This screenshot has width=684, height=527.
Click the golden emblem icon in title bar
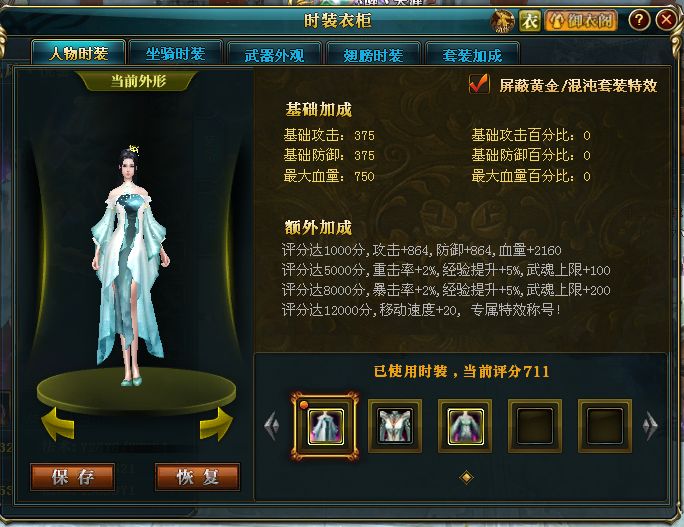click(503, 21)
